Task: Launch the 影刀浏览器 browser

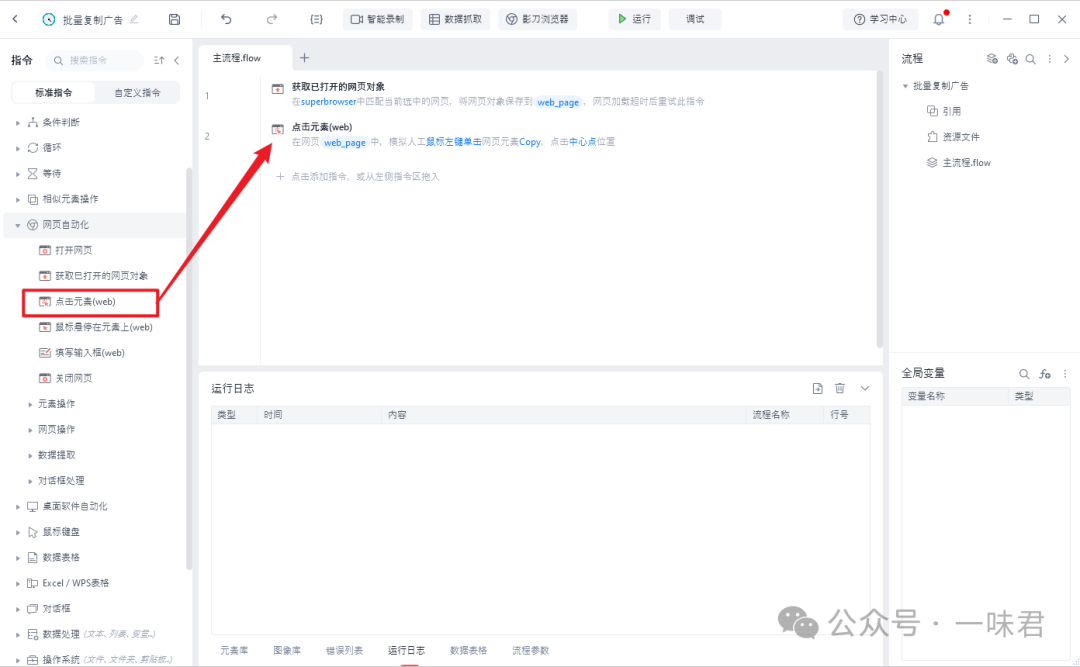Action: pos(538,18)
